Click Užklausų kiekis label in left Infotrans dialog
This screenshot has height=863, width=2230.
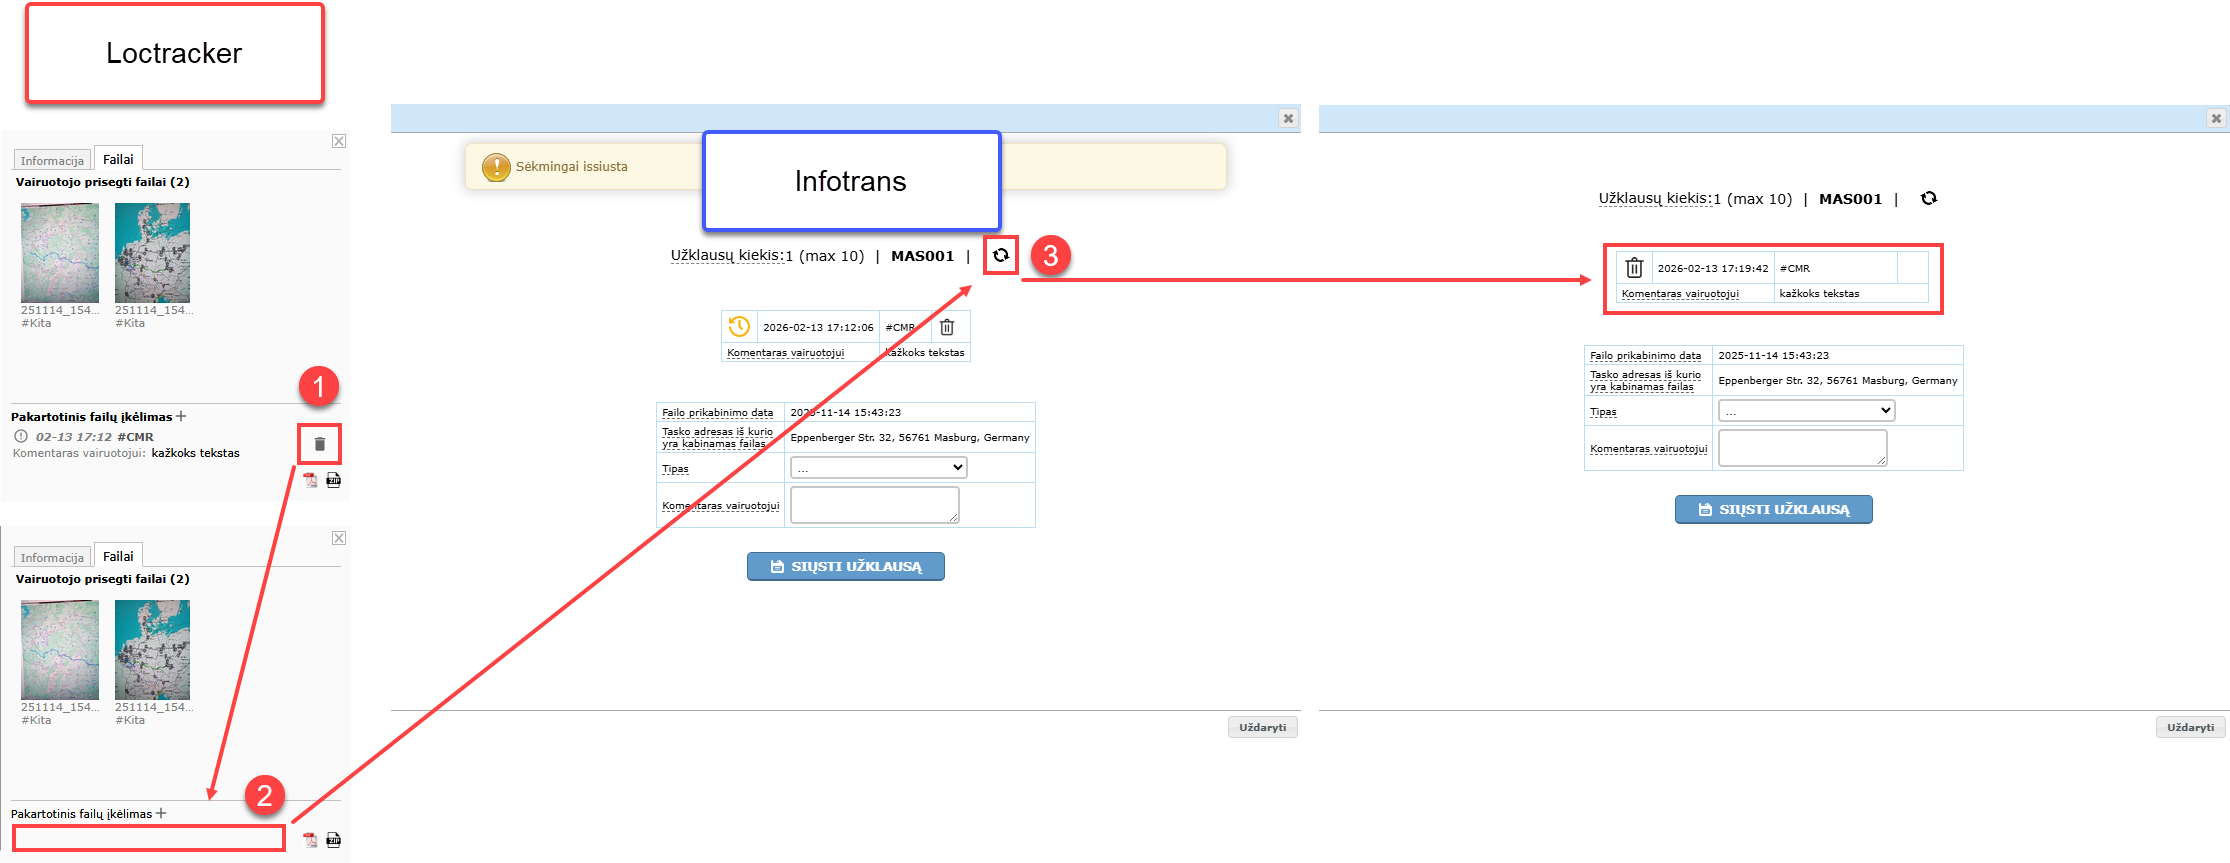726,256
